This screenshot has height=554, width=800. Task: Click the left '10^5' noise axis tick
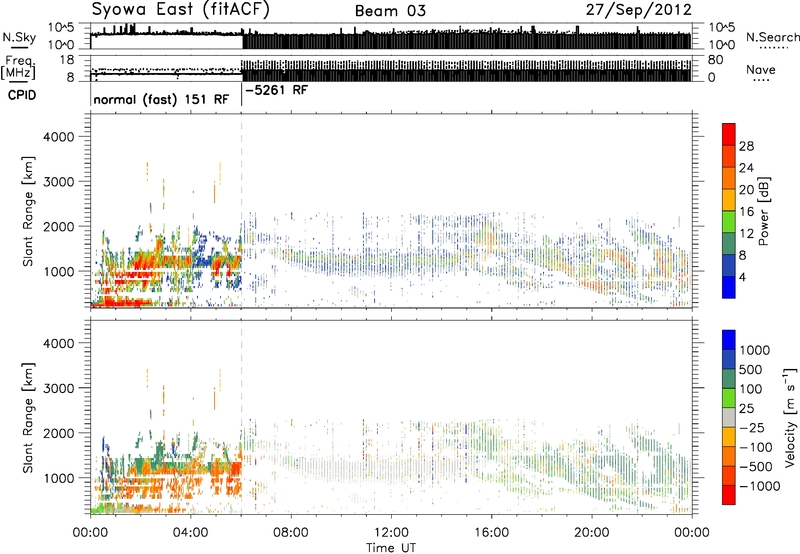coord(61,28)
